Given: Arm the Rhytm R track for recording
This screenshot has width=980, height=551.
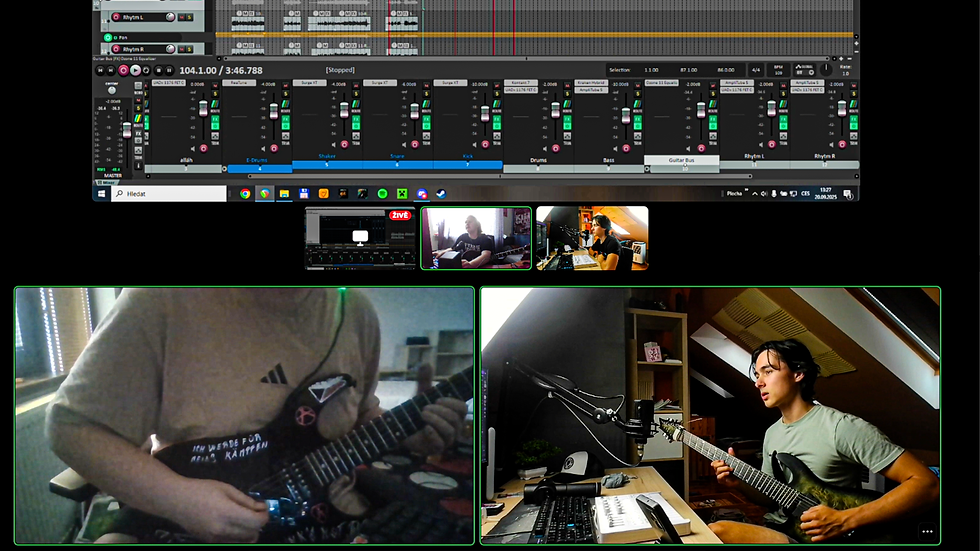Looking at the screenshot, I should (116, 49).
